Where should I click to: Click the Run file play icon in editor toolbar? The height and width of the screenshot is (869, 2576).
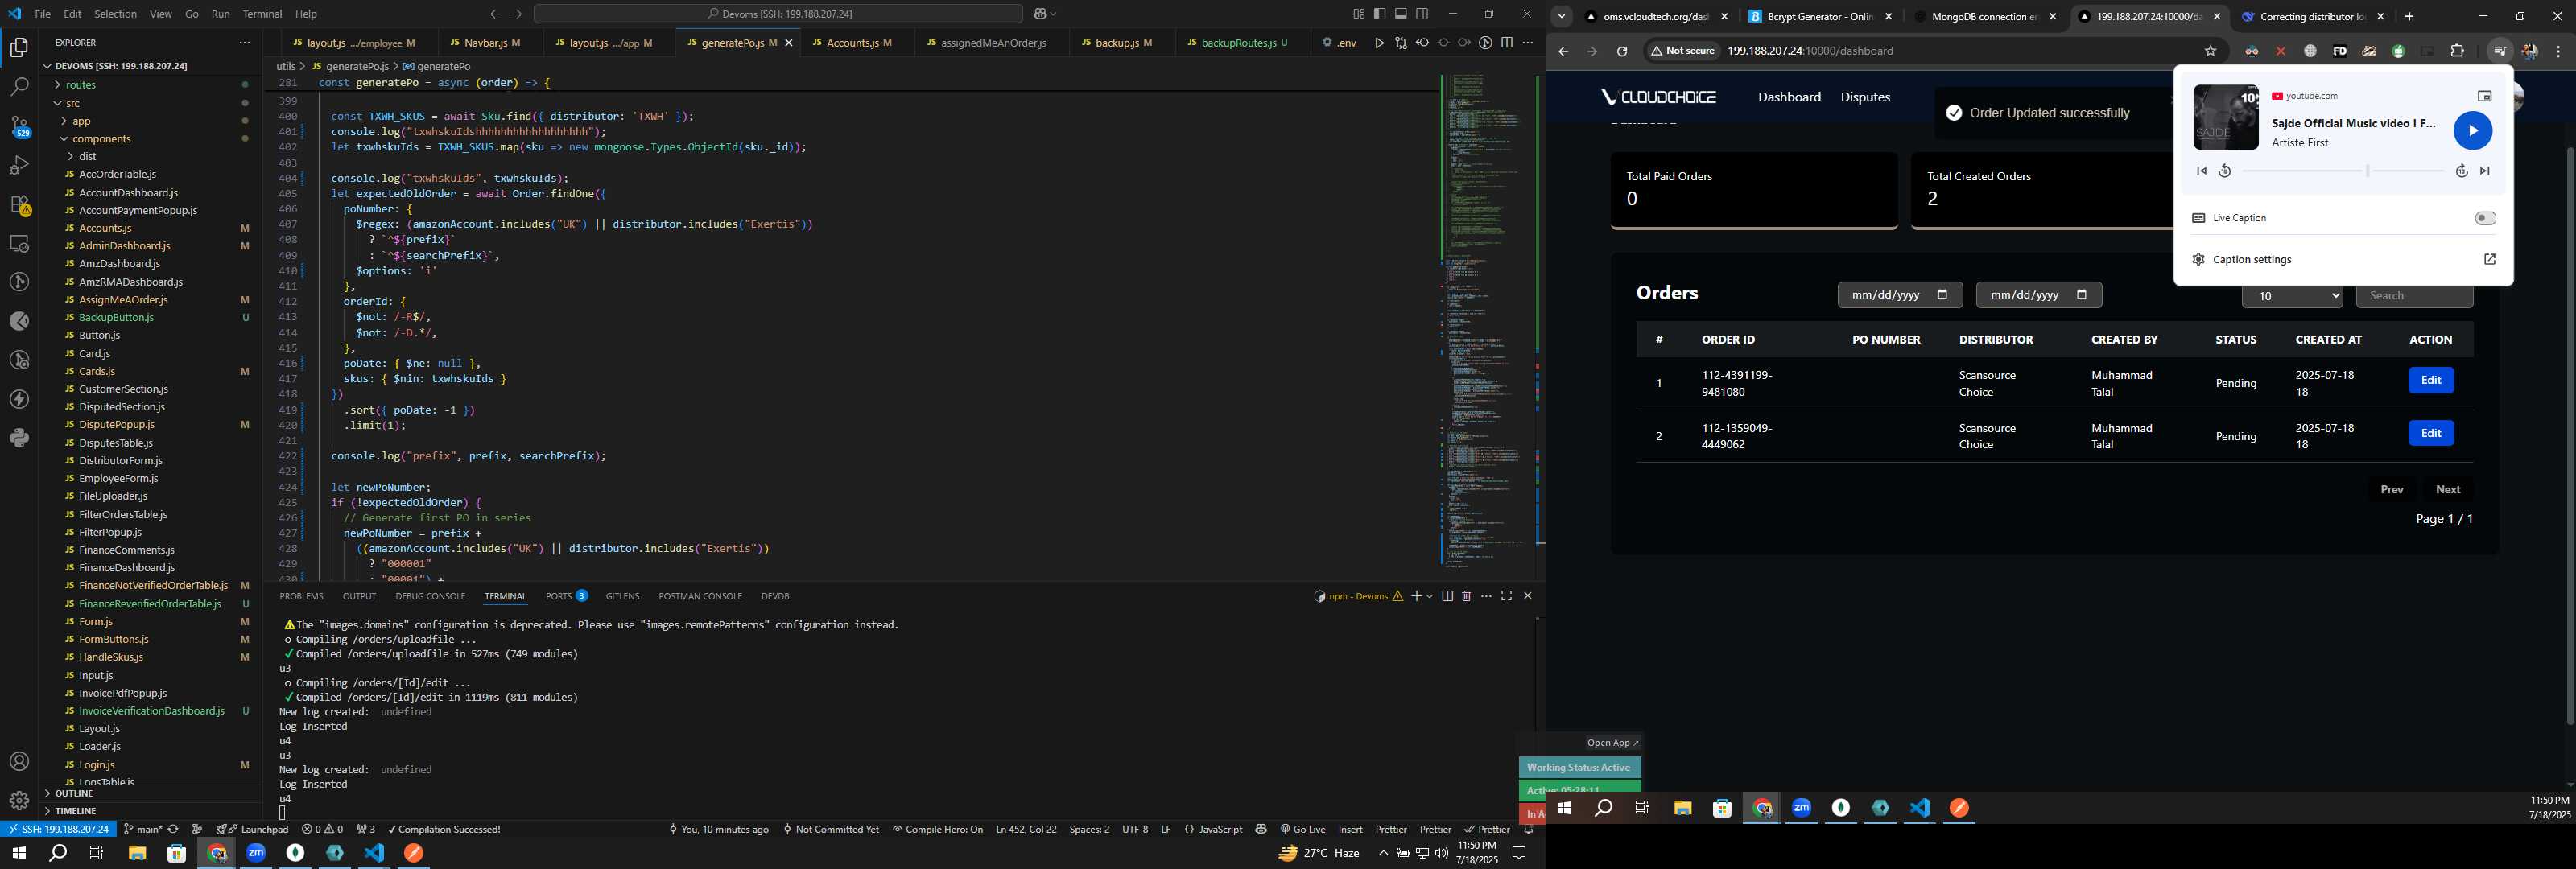coord(1379,43)
